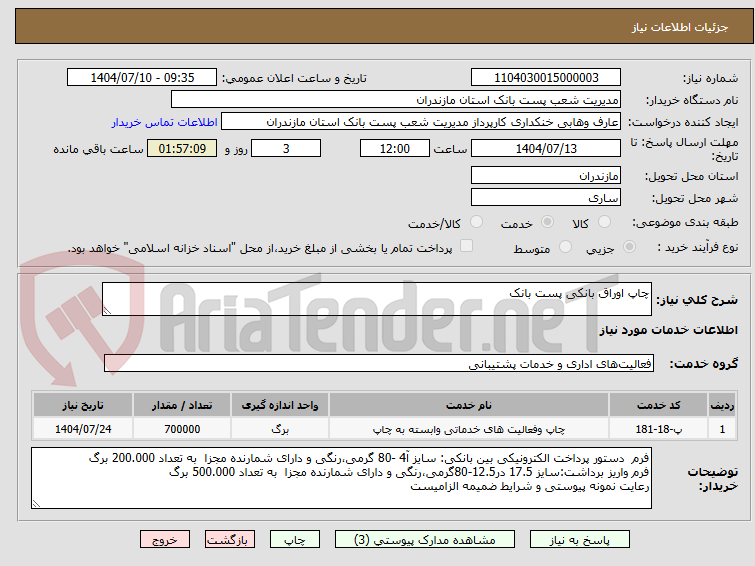This screenshot has width=755, height=566.
Task: Click the چاپ print button
Action: pyautogui.click(x=295, y=540)
